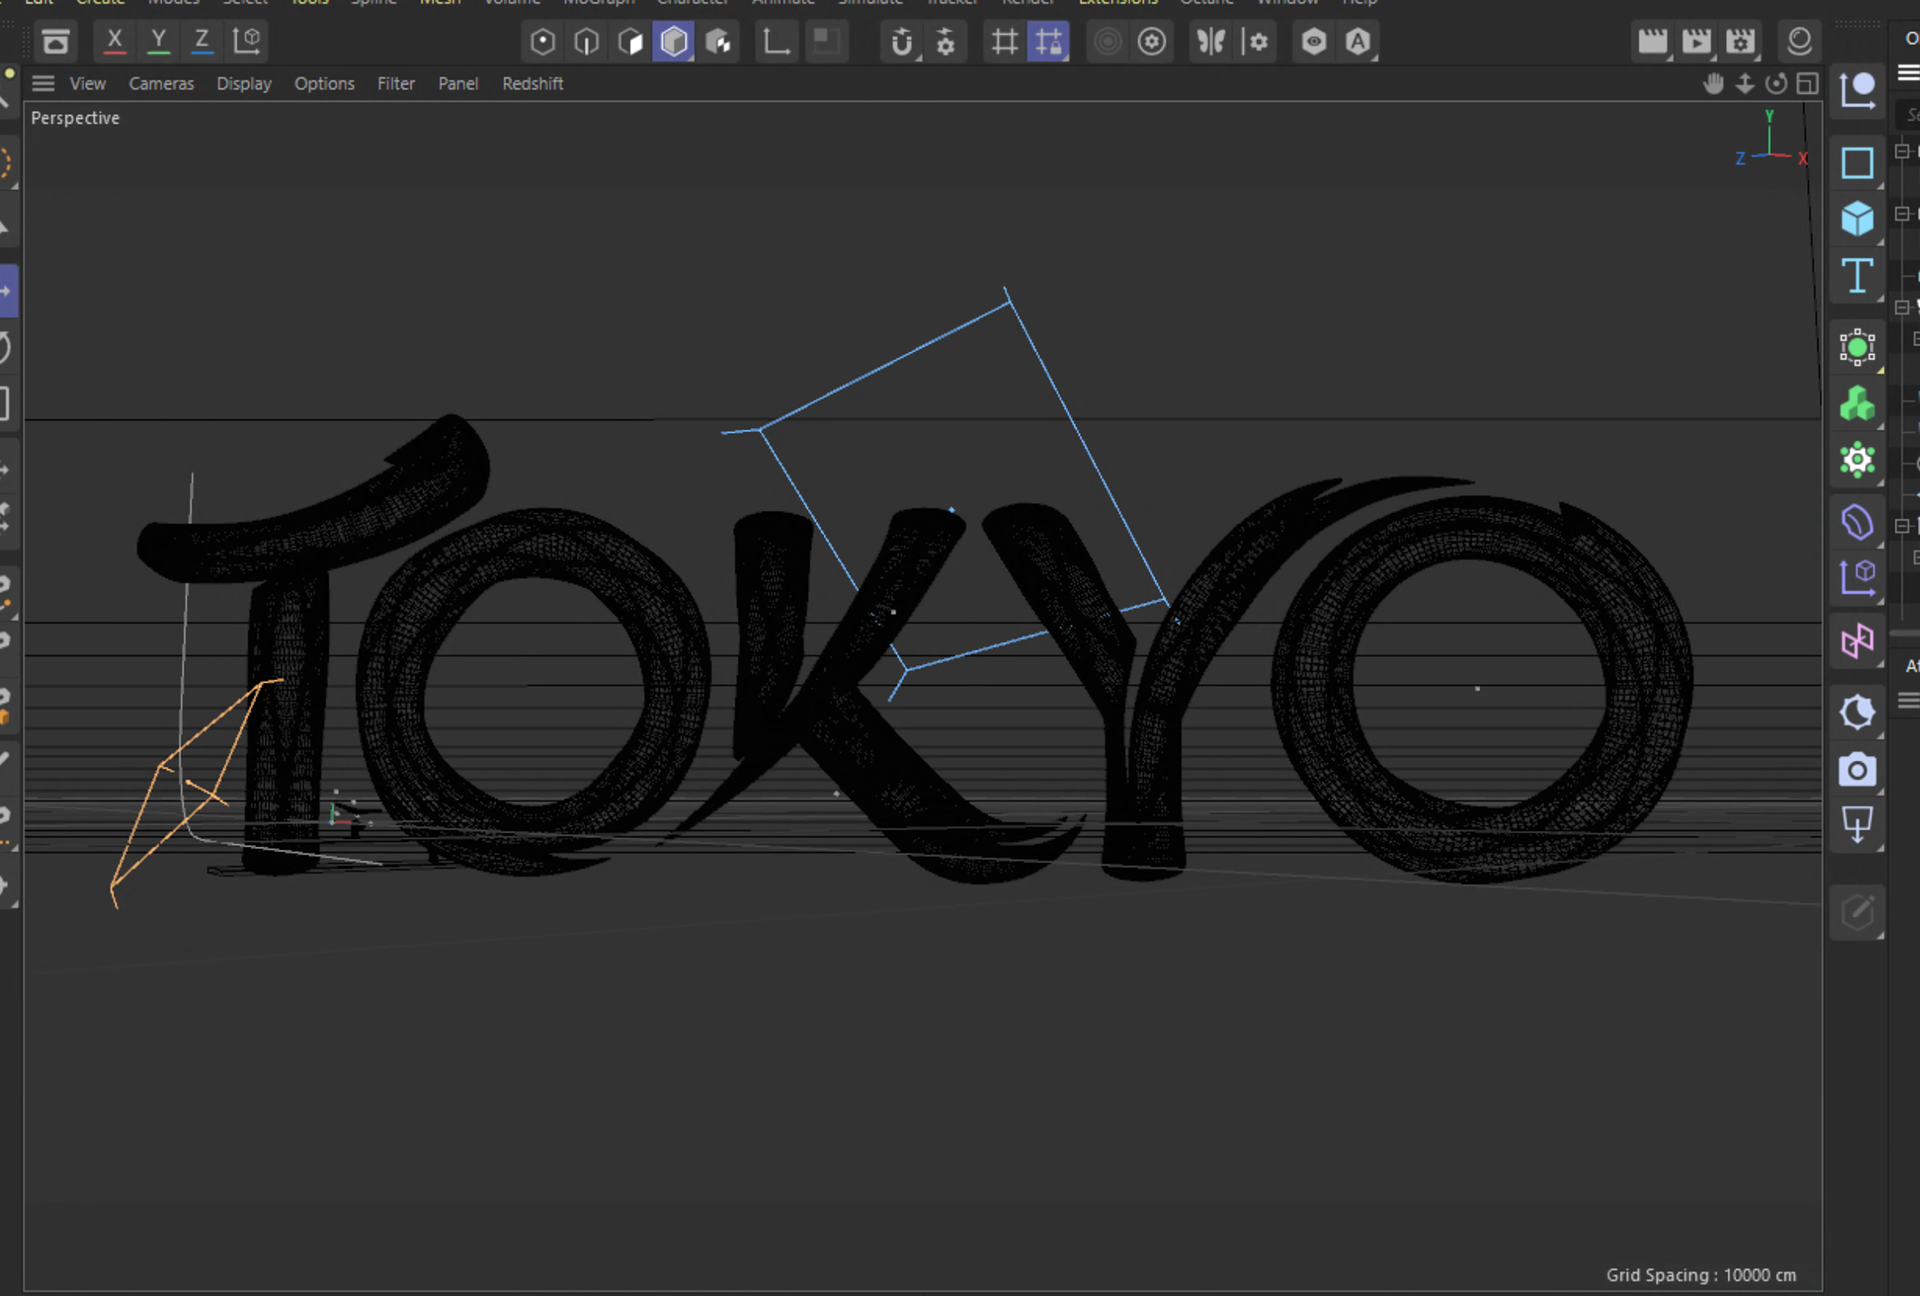
Task: Add a Light using sun-moon icon
Action: (1857, 712)
